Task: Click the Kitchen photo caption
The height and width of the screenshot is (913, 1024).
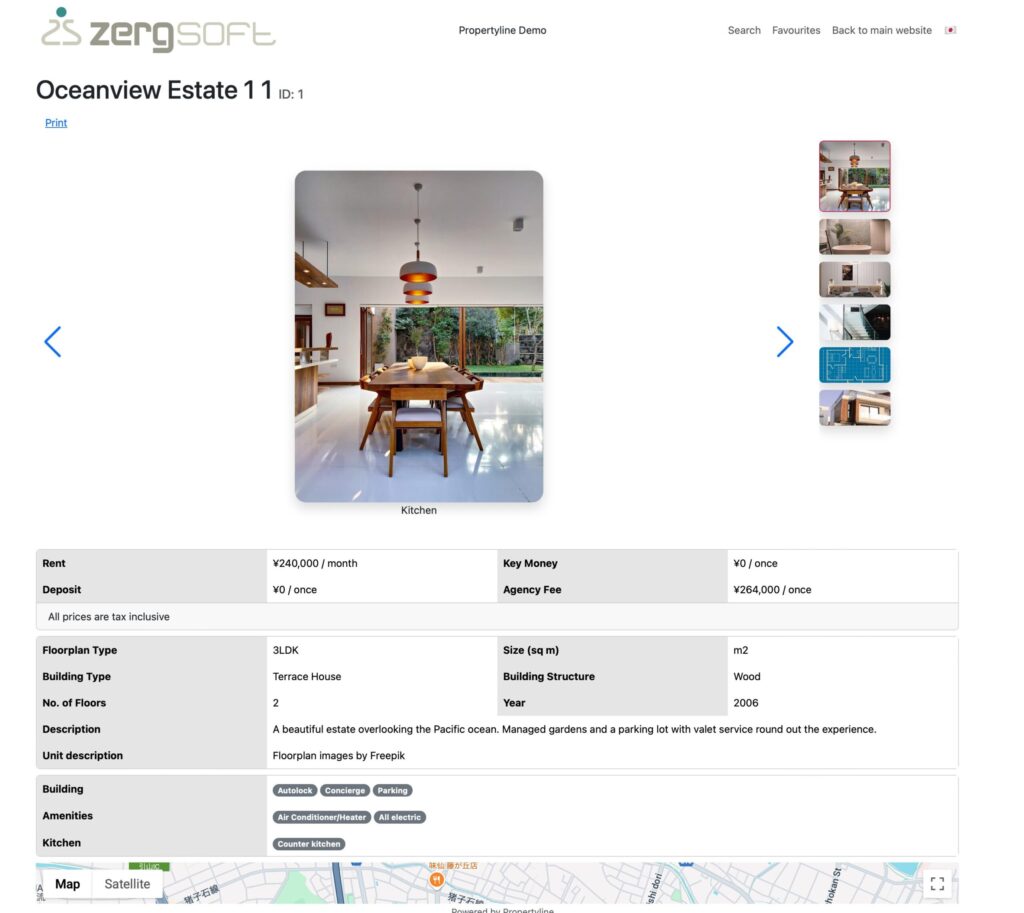Action: click(x=419, y=510)
